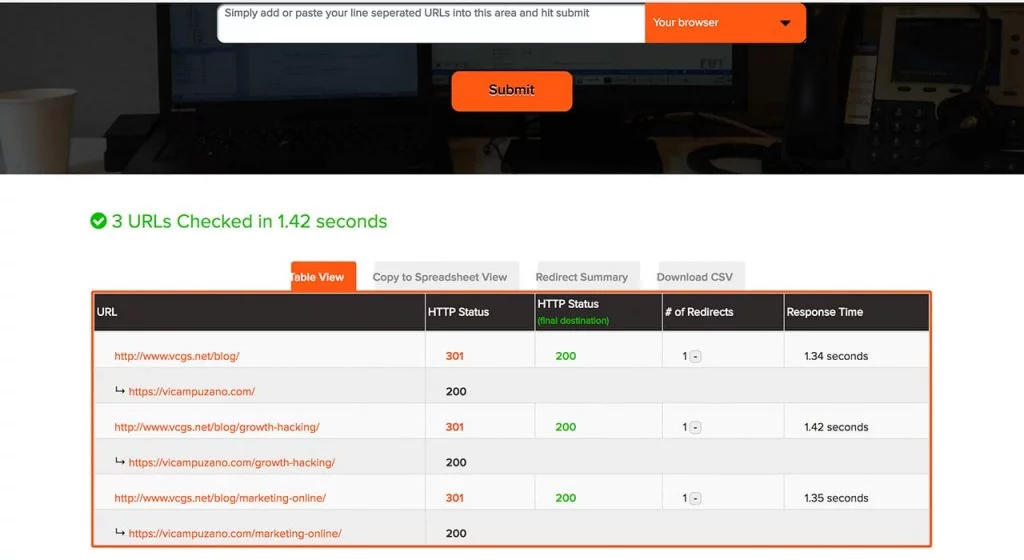Viewport: 1024px width, 560px height.
Task: Collapse redirects for the vcgs.net/blog/ row
Action: [x=695, y=357]
